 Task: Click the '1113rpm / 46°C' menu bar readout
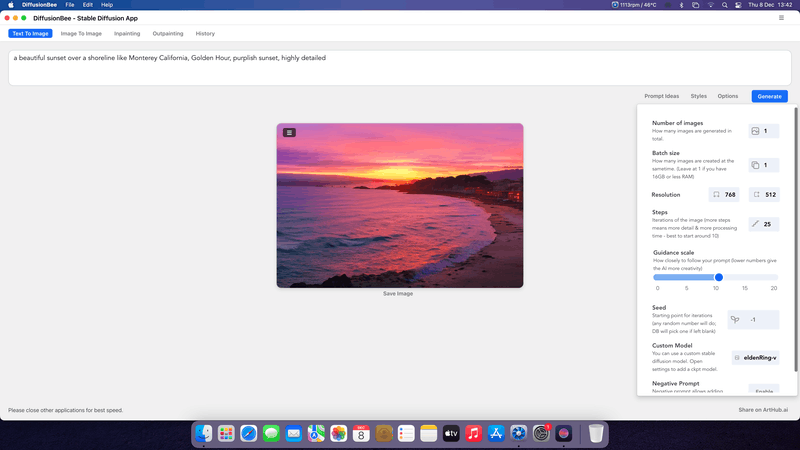click(634, 5)
